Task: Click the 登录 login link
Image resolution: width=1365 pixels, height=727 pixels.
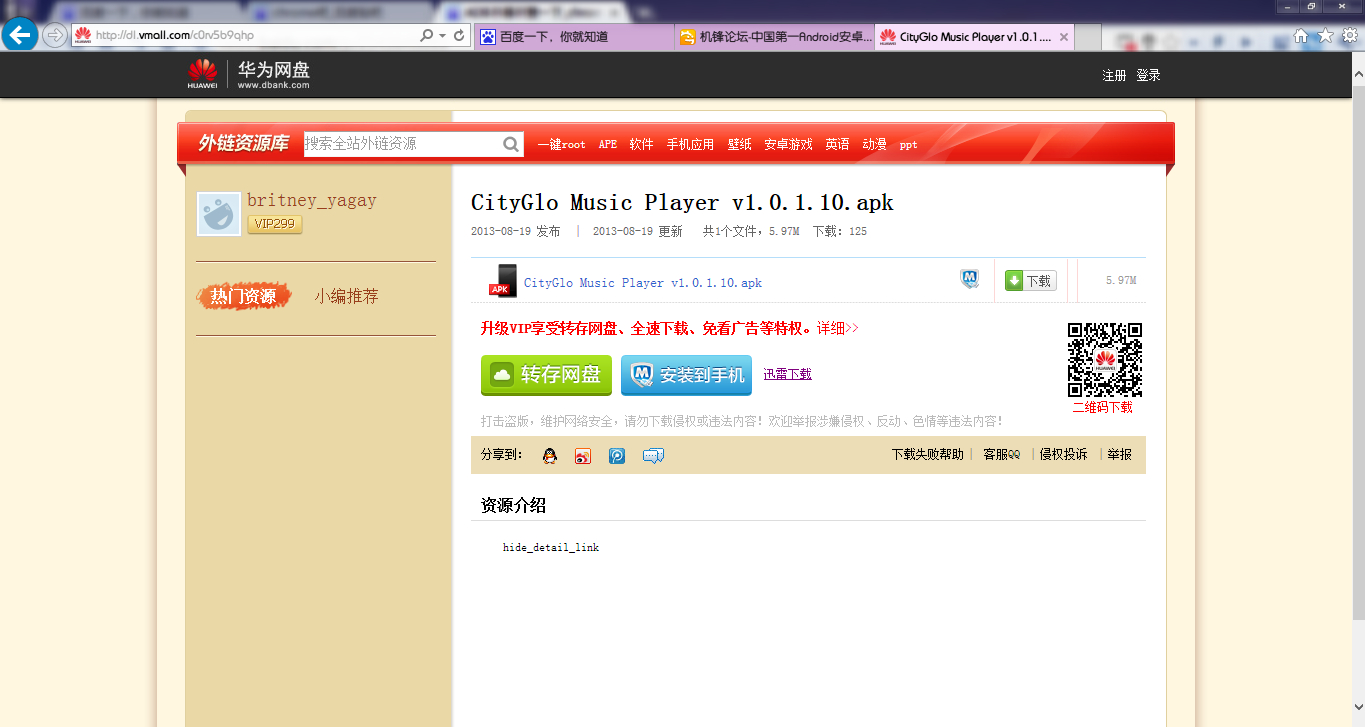Action: (1148, 76)
